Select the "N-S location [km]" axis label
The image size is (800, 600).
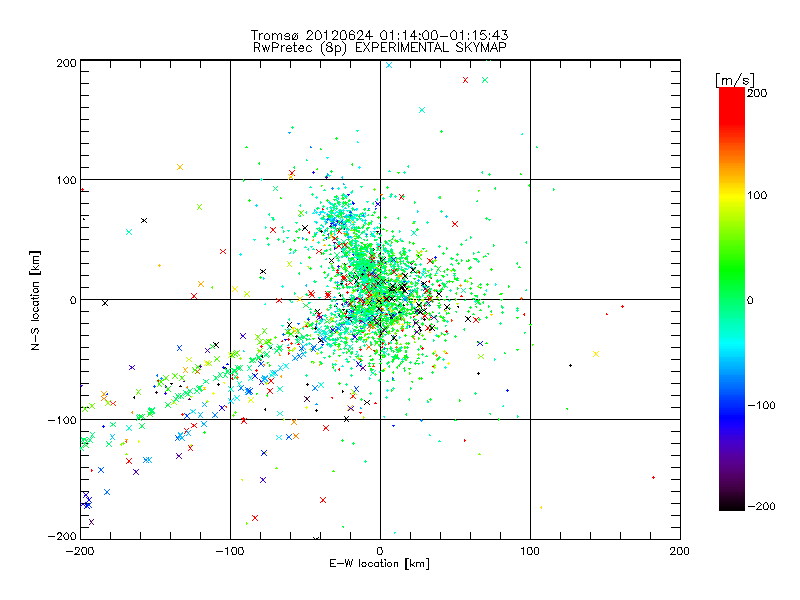[x=35, y=300]
